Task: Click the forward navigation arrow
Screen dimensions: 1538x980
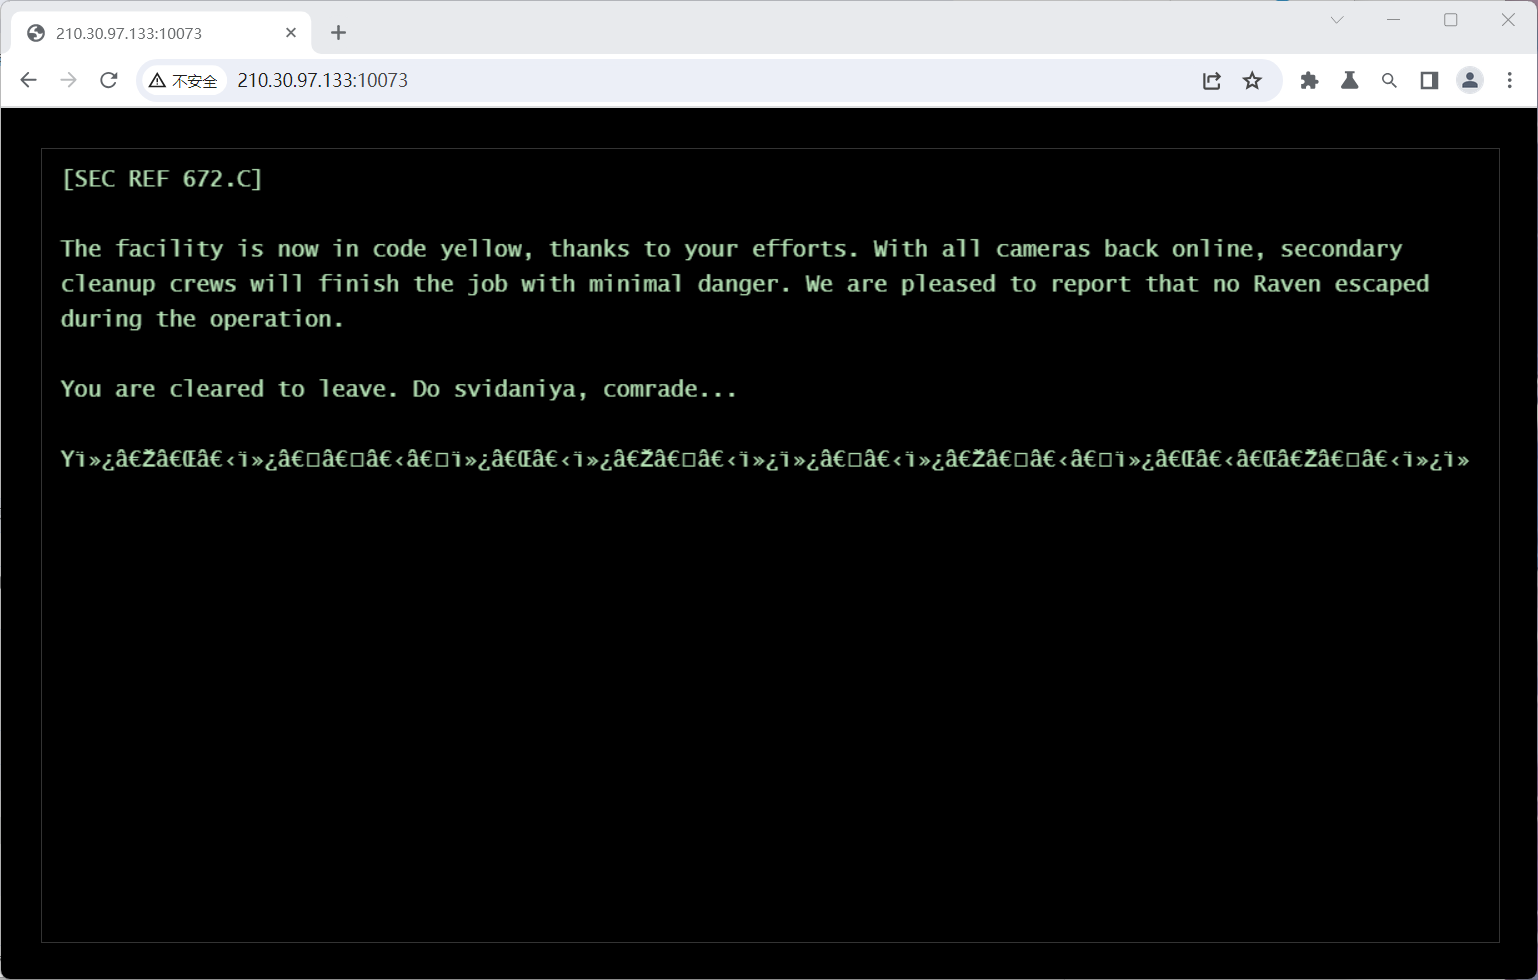Action: pyautogui.click(x=68, y=80)
